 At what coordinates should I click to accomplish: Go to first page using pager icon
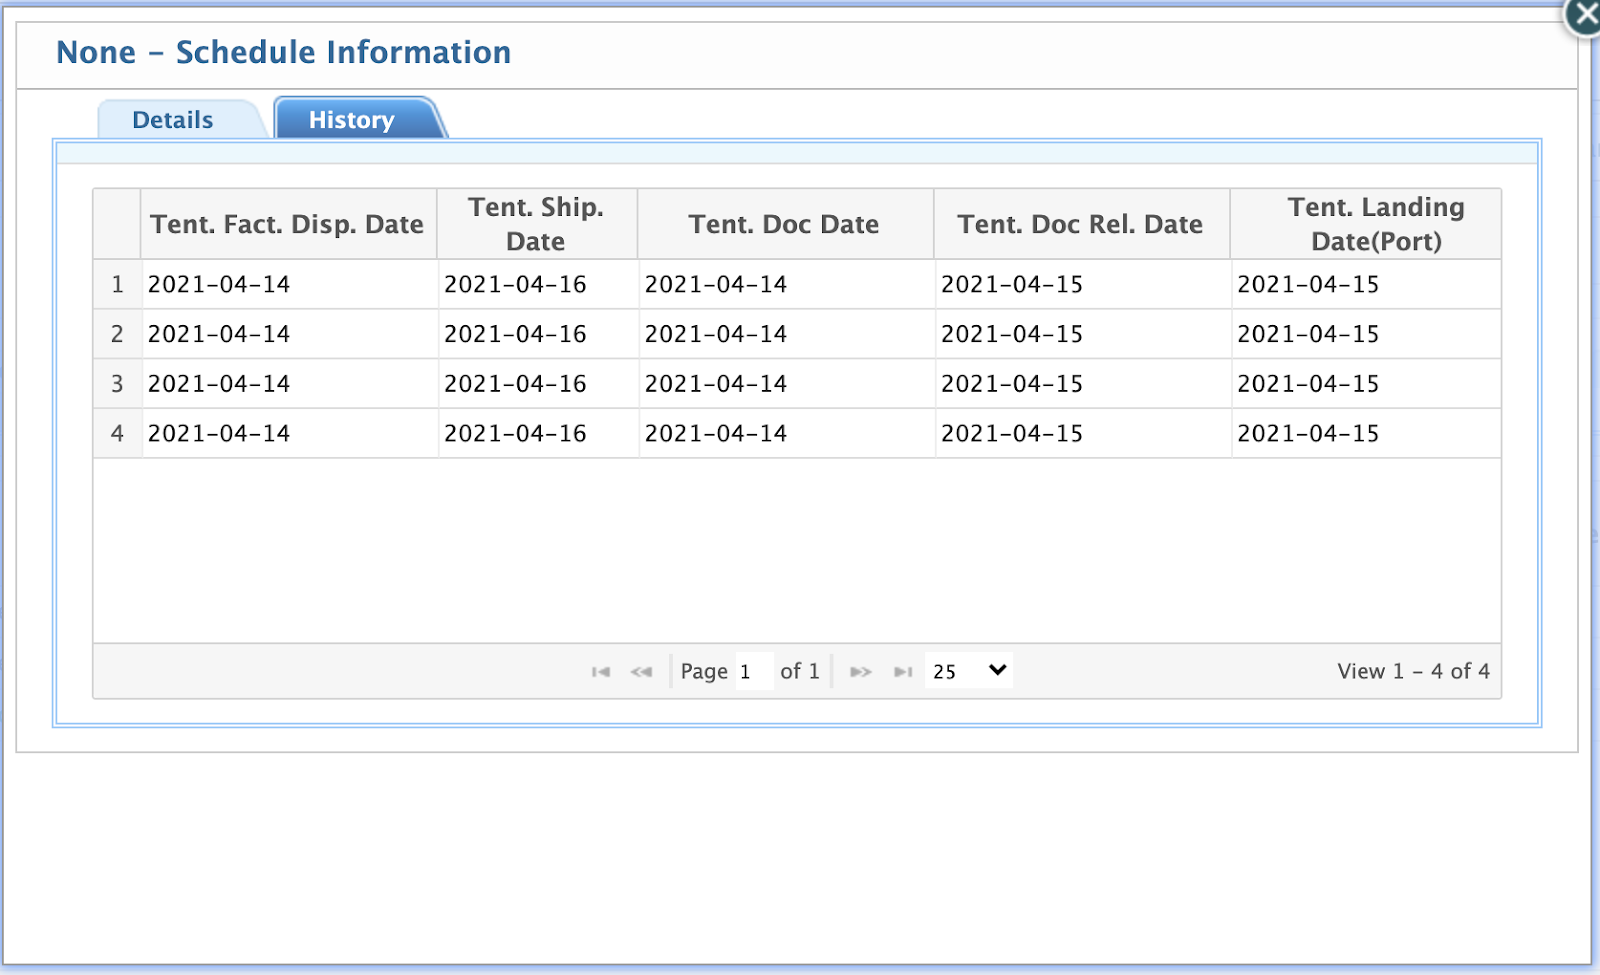[600, 672]
